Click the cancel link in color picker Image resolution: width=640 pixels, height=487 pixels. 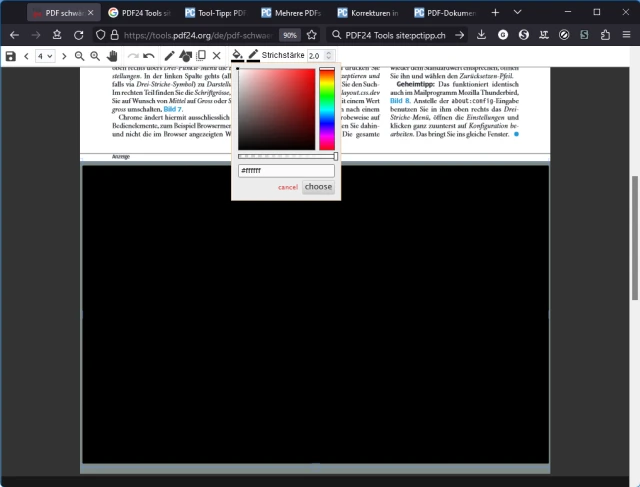click(288, 187)
